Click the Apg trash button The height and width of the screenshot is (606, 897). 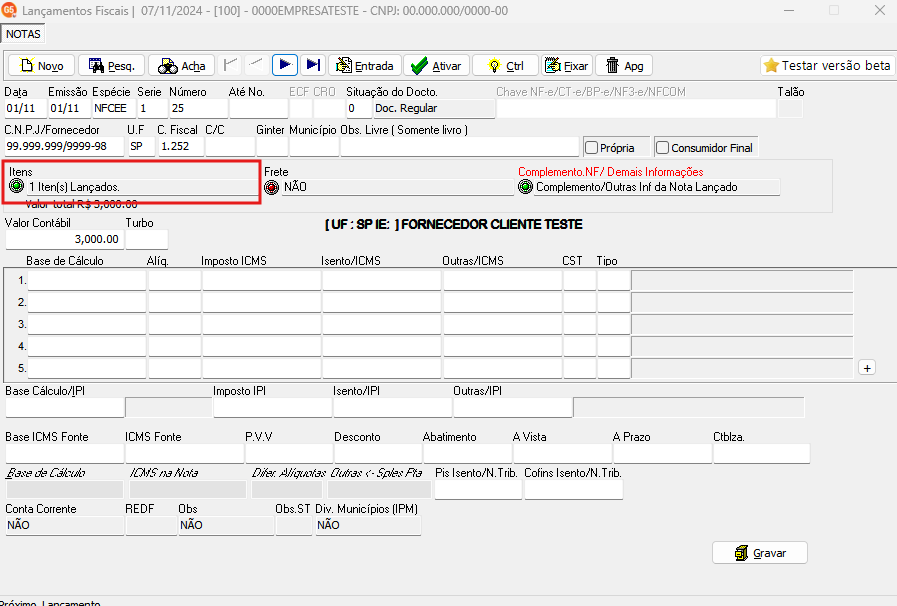pos(624,66)
